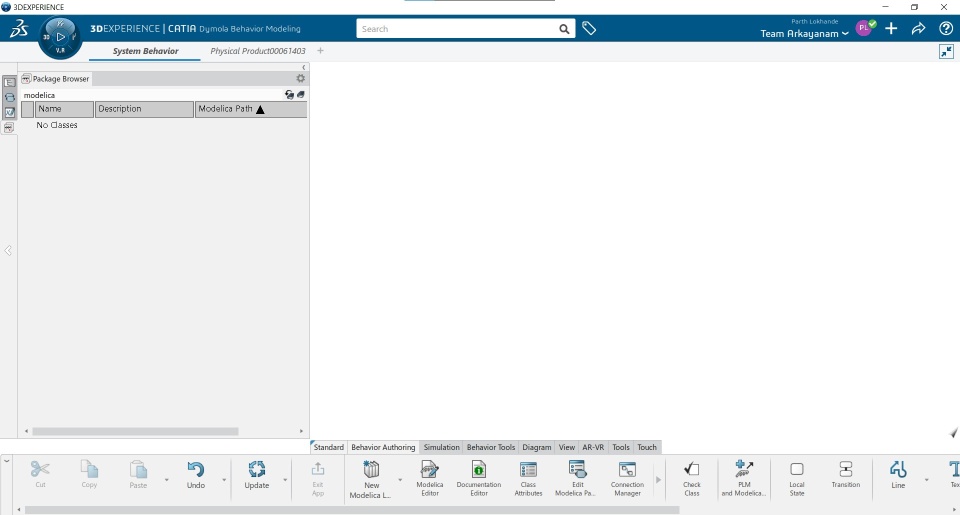Viewport: 960px width, 515px height.
Task: Sort by Modelica Path column header
Action: [x=251, y=109]
